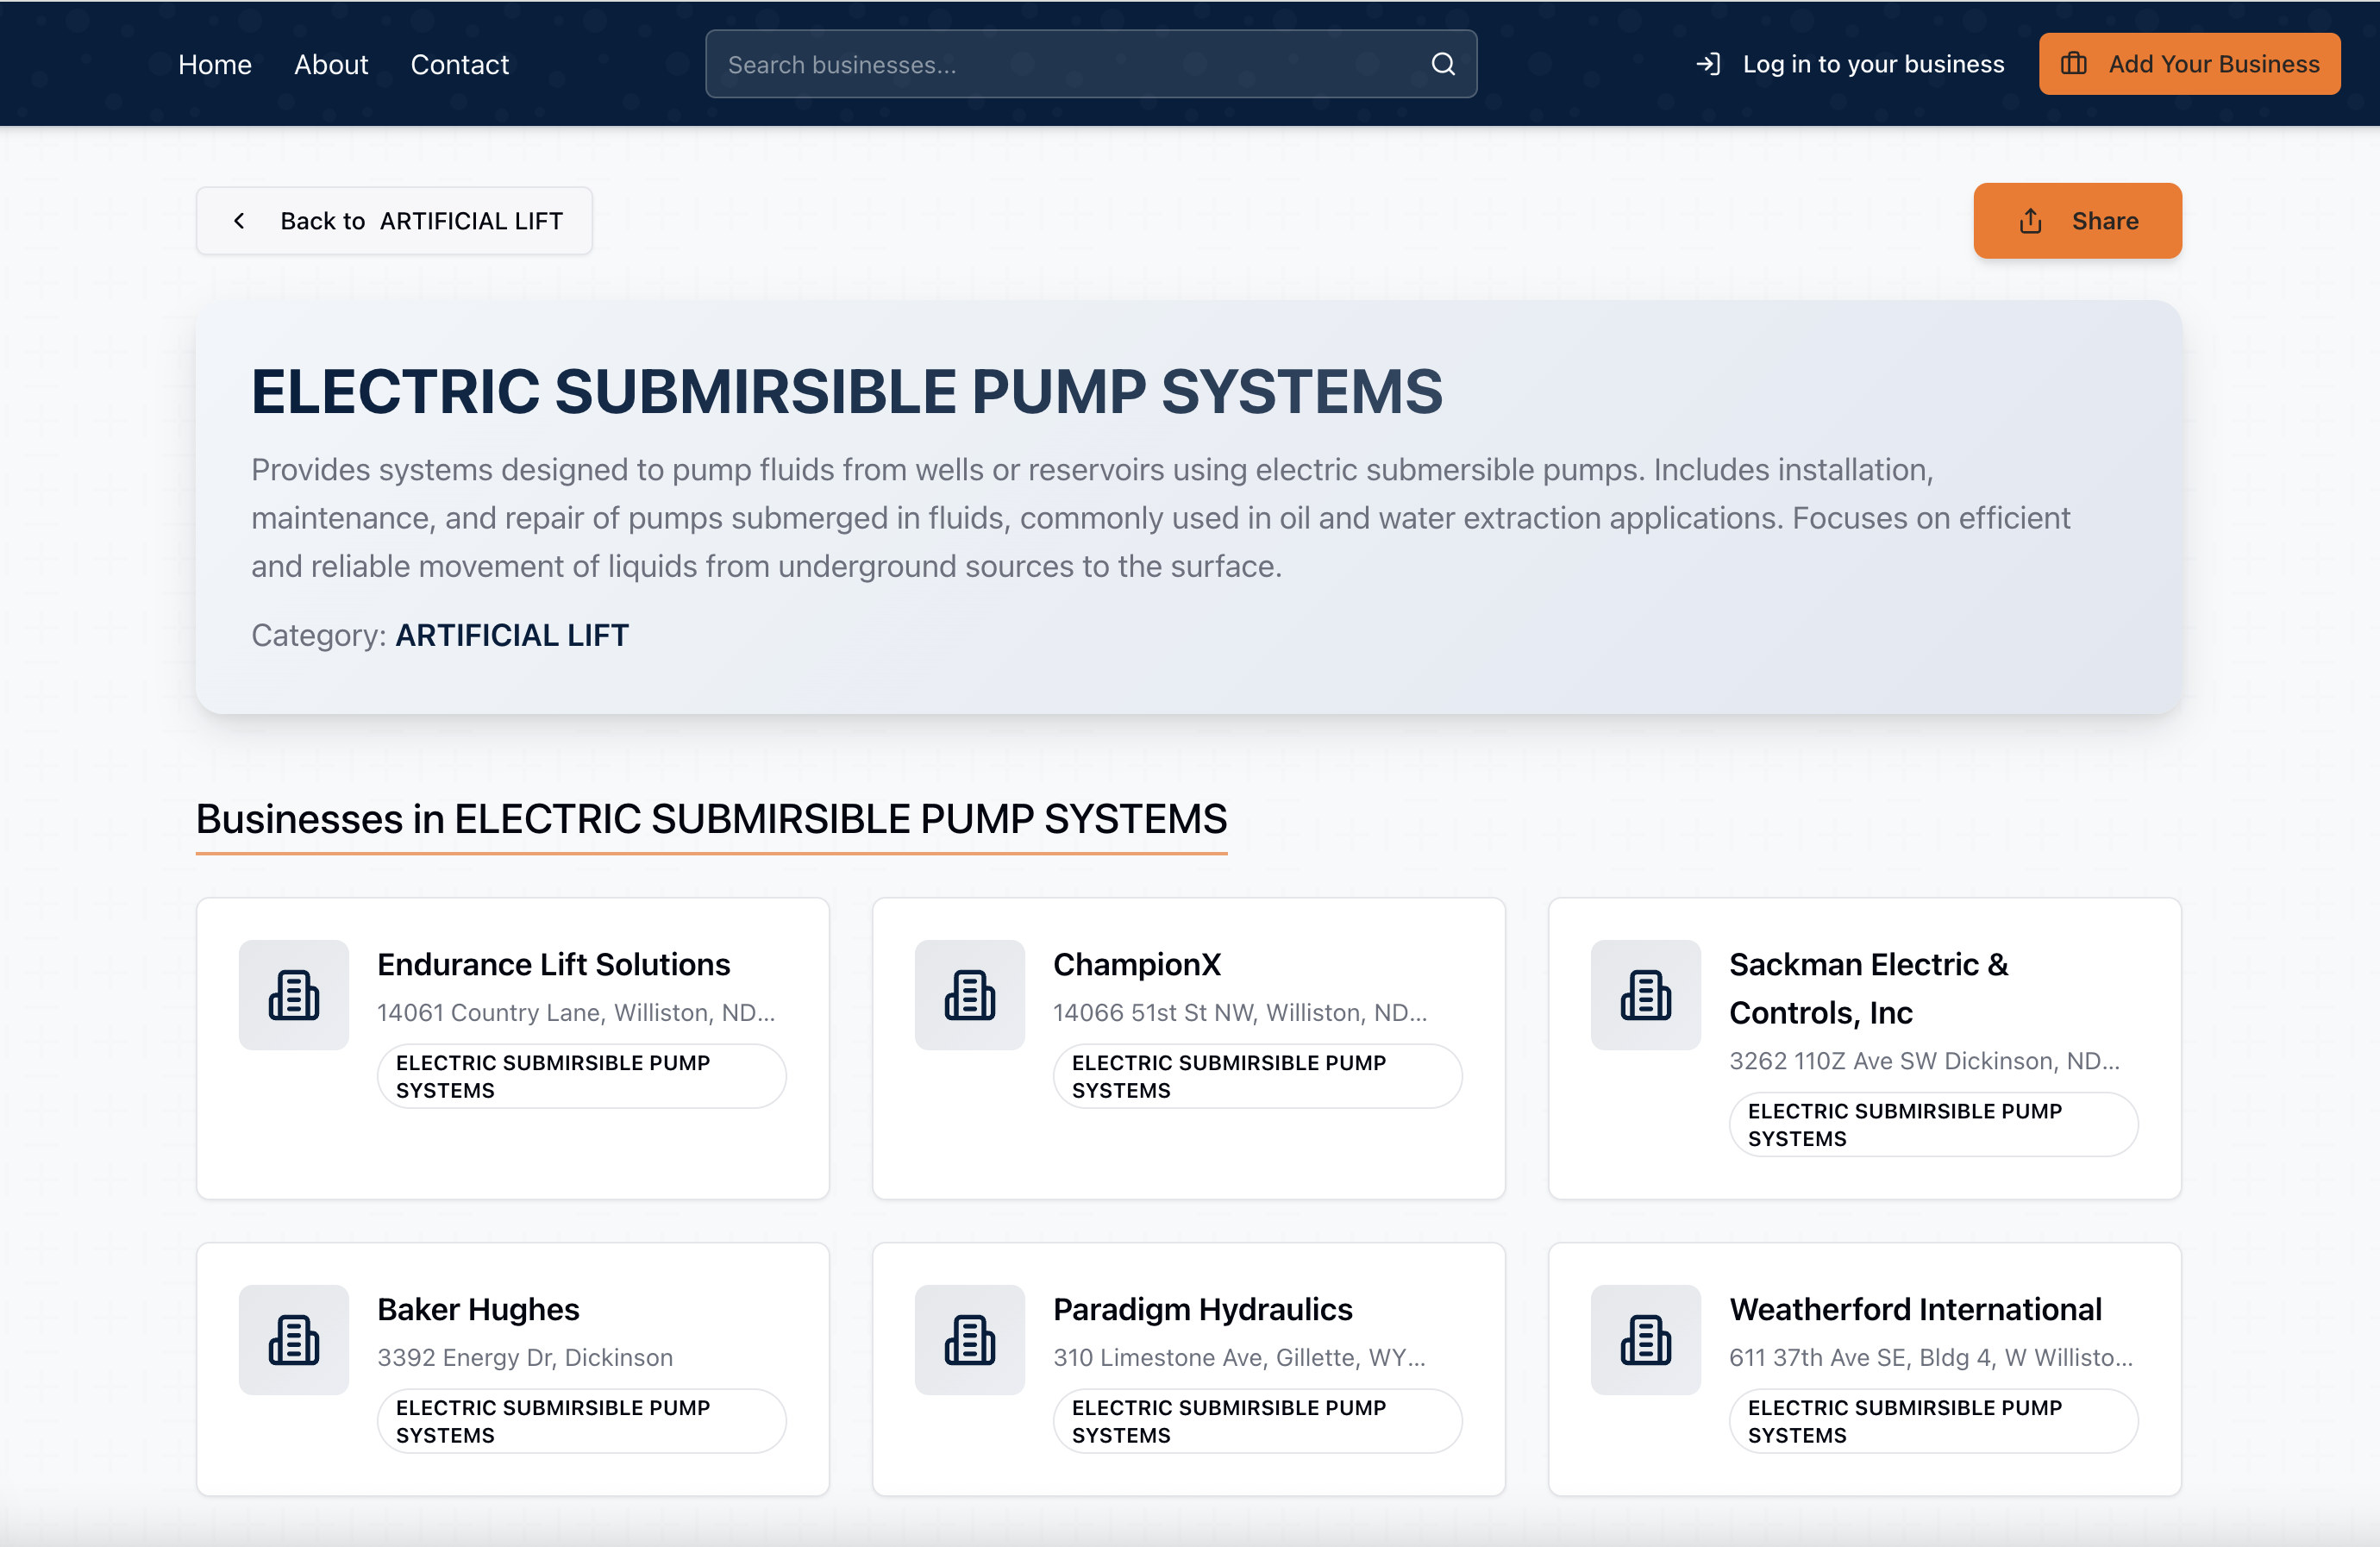Screen dimensions: 2380x1547
Task: Click the login arrow icon
Action: (x=1708, y=64)
